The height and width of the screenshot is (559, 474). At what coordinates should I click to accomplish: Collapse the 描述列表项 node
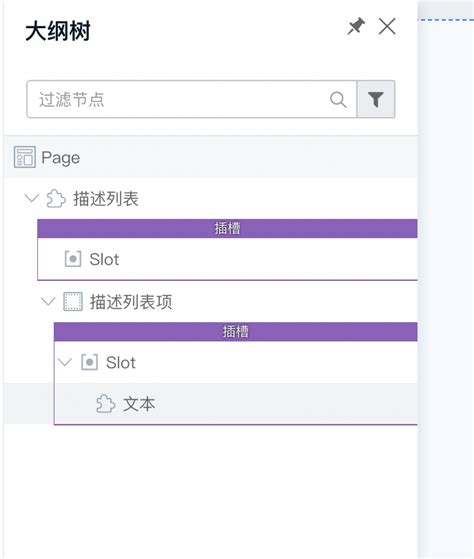coord(48,301)
